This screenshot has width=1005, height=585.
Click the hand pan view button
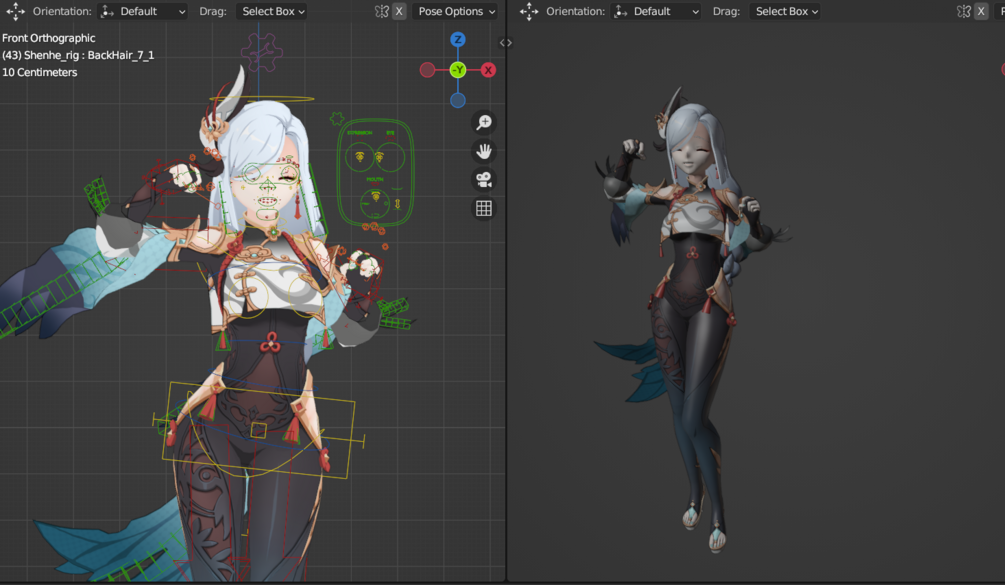tap(484, 151)
